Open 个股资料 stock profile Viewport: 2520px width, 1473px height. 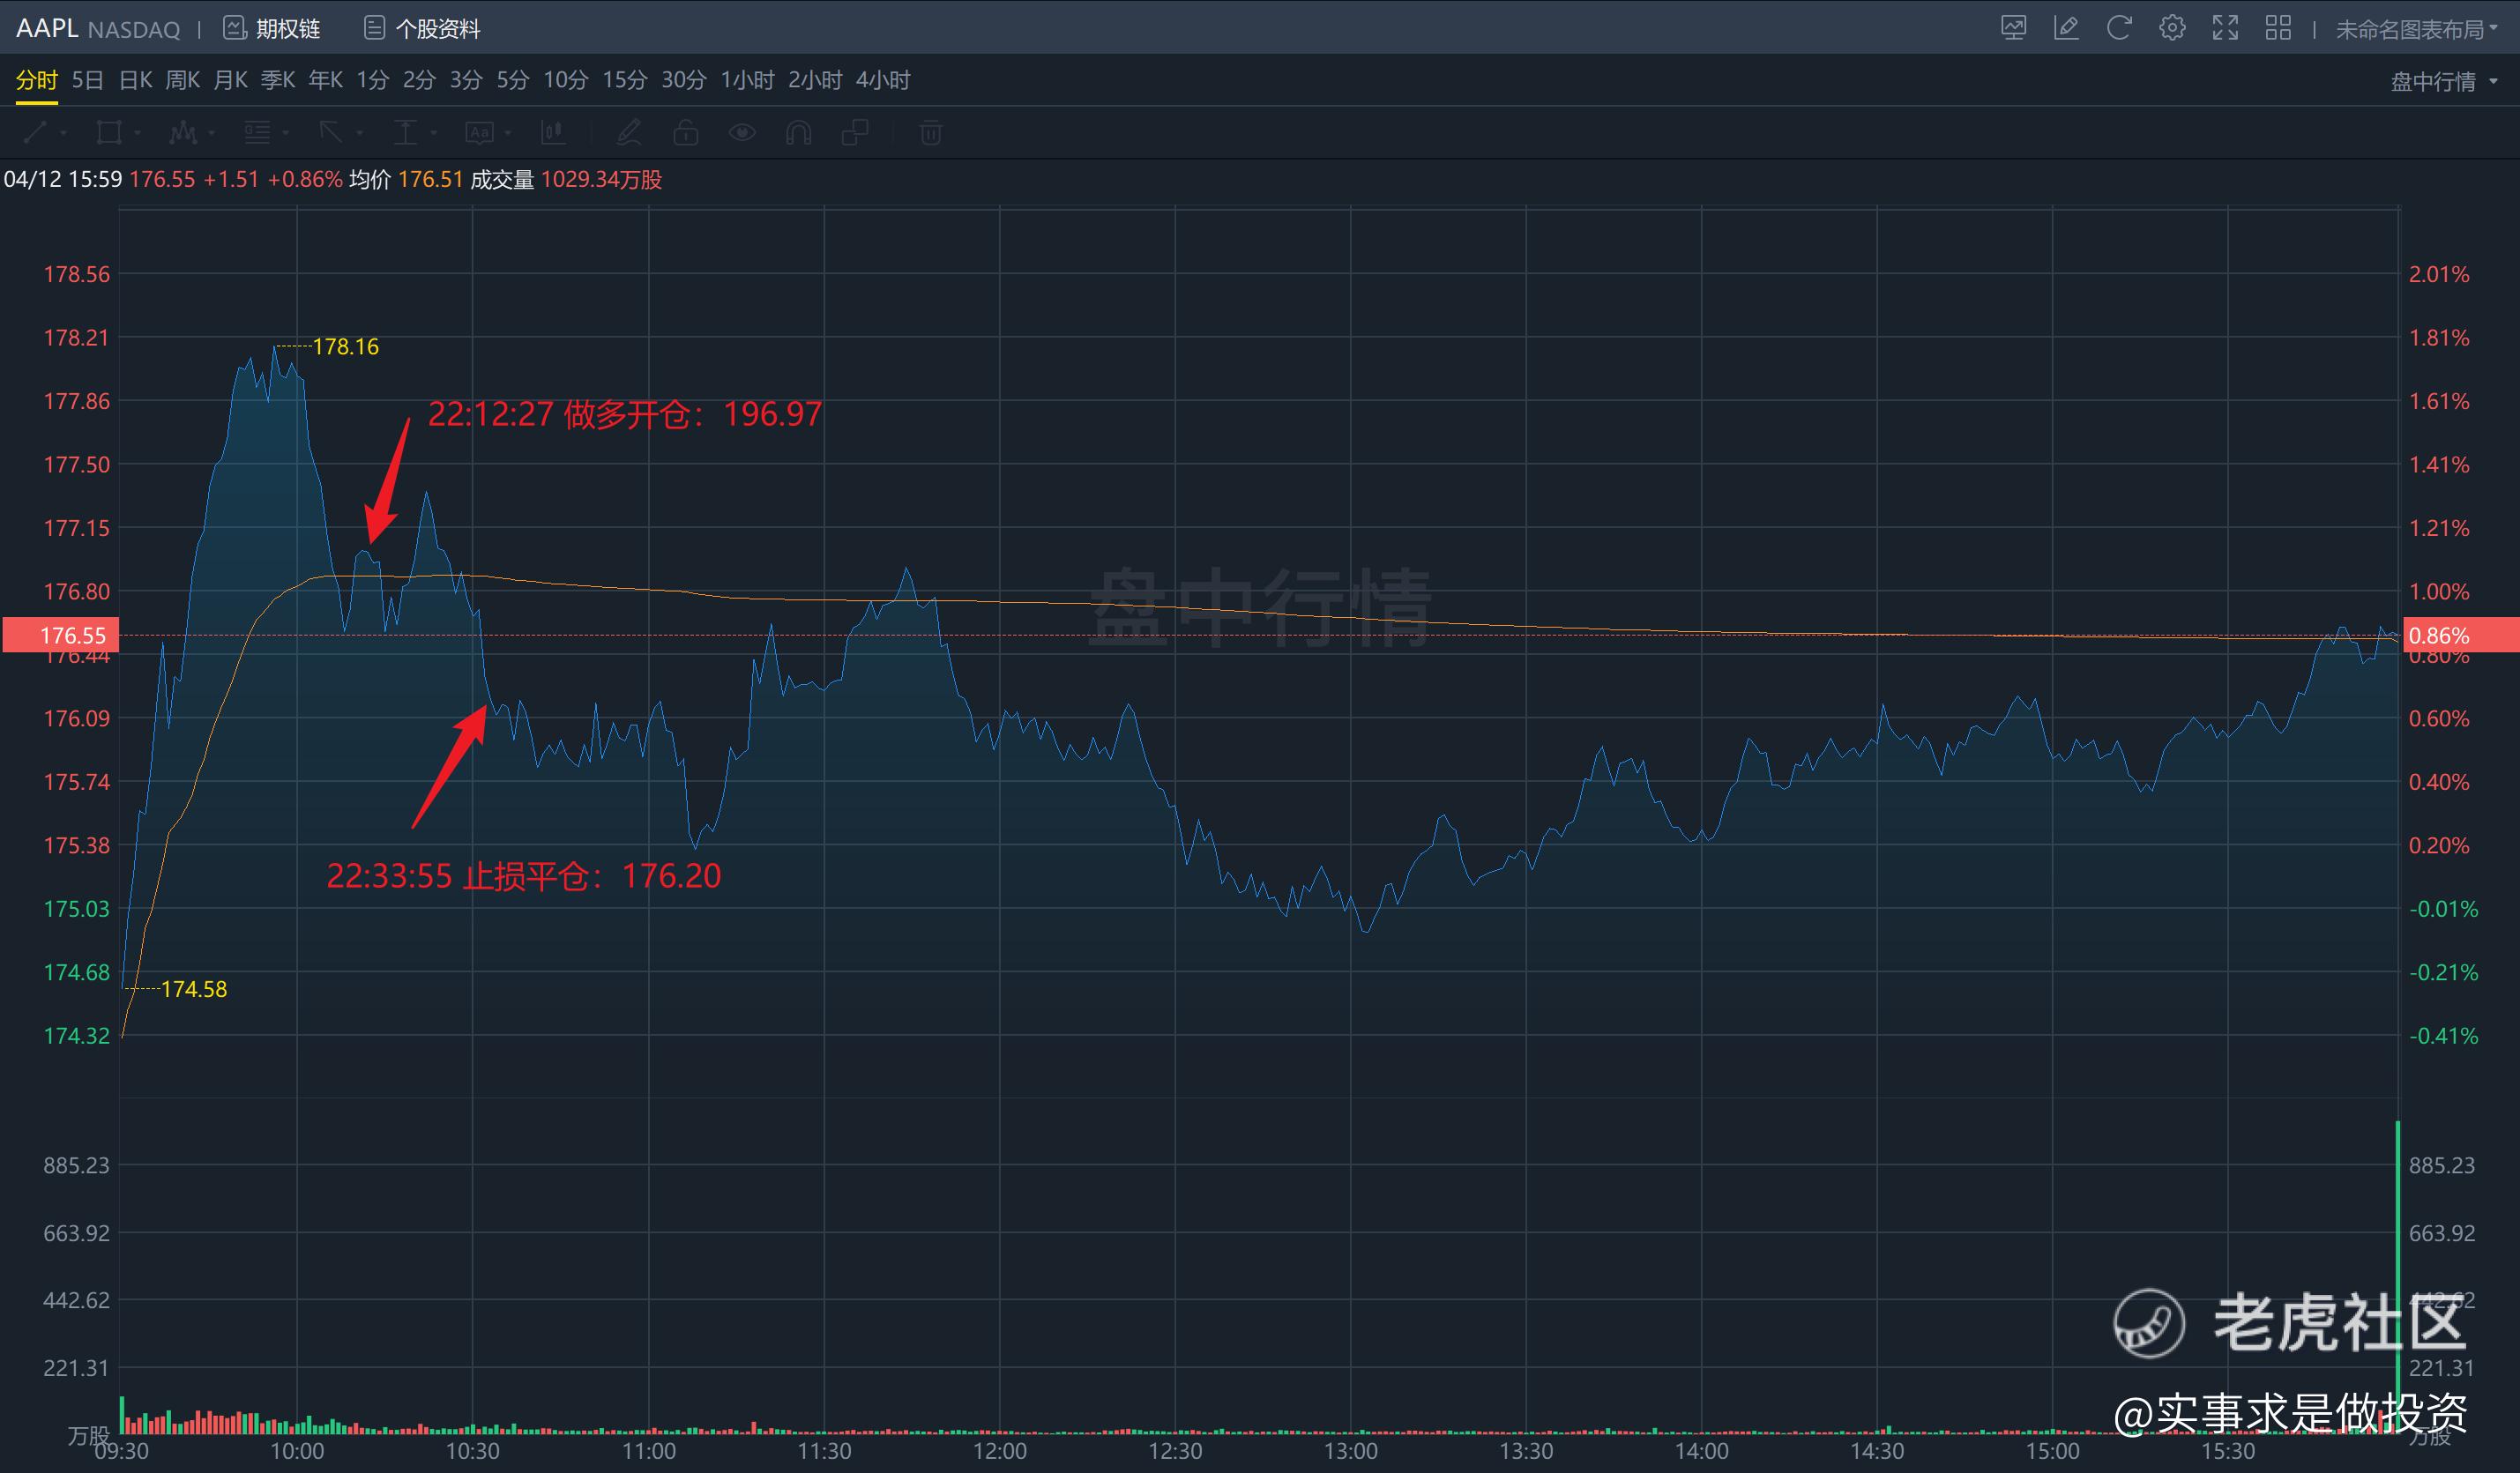(421, 28)
